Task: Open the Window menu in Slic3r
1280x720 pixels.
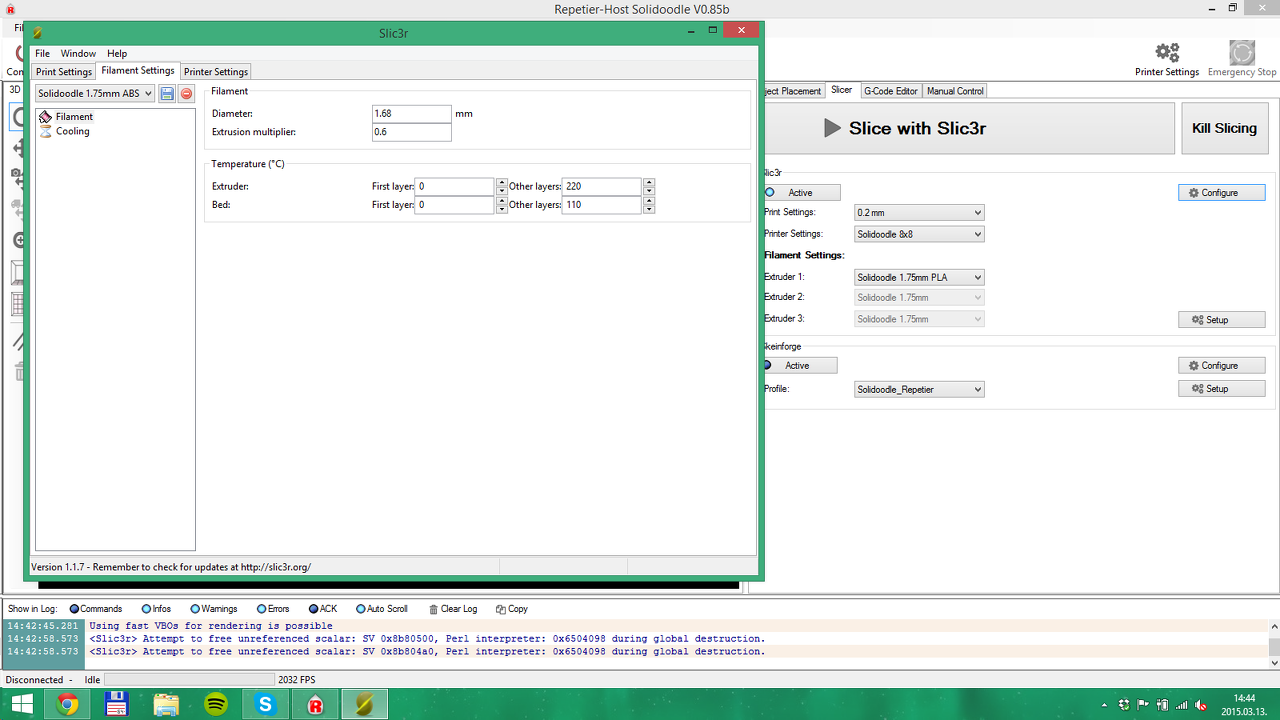Action: (x=78, y=54)
